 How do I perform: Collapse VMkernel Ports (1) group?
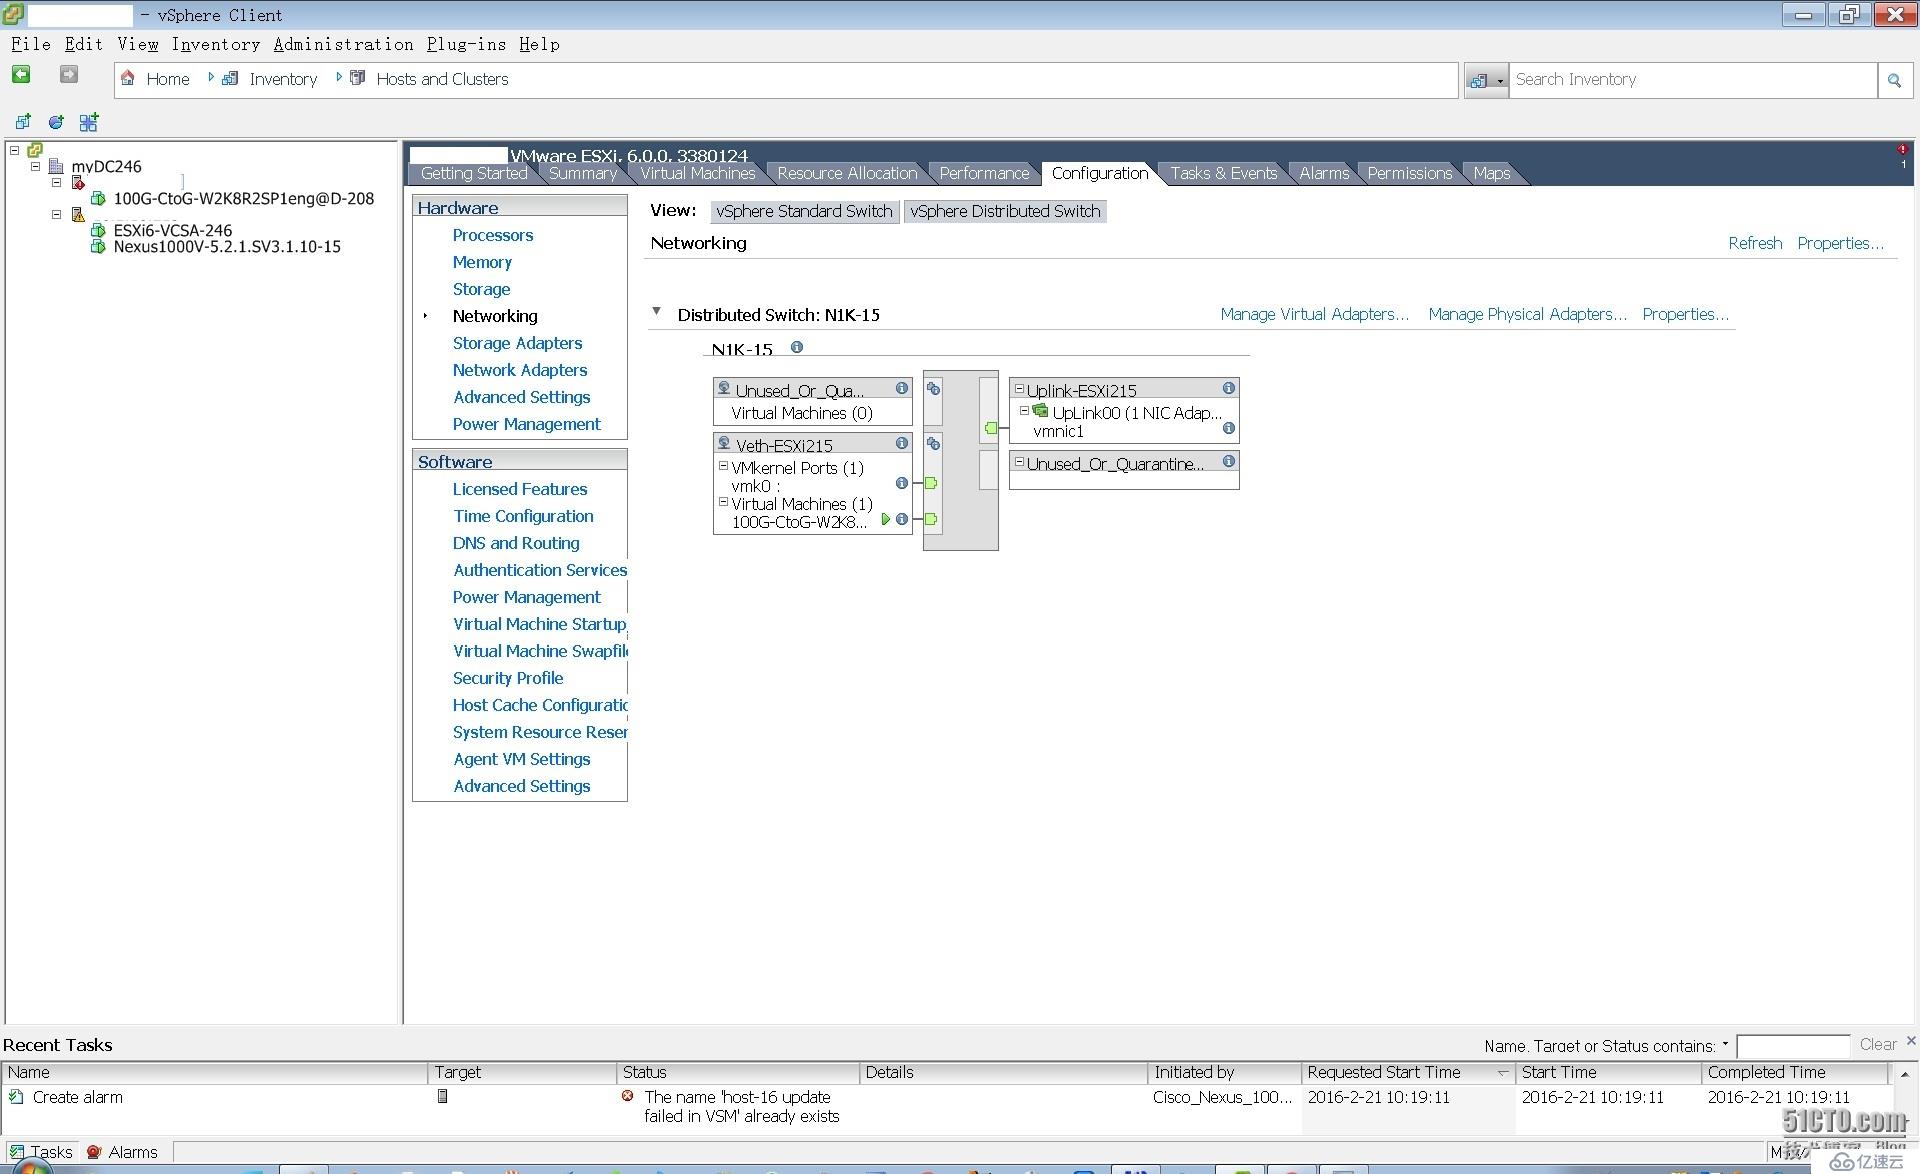pyautogui.click(x=723, y=466)
